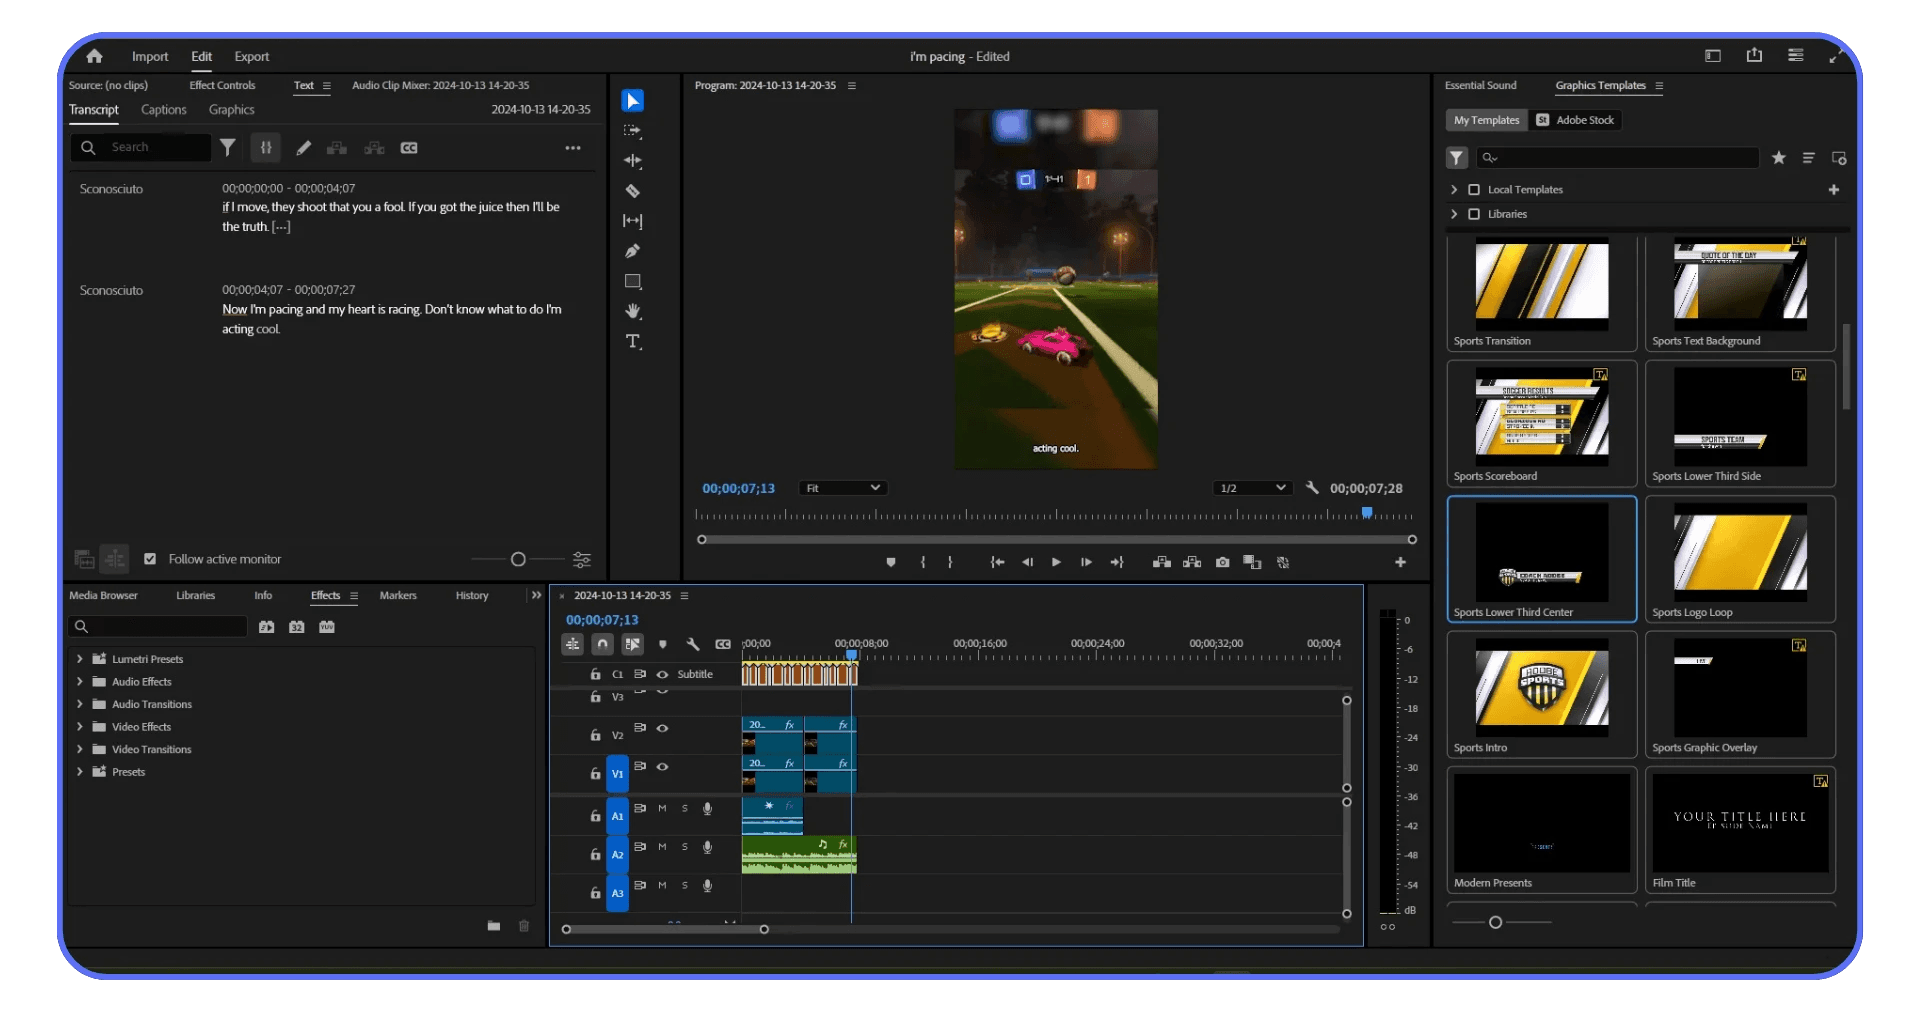Select the Sports Logo Loop template
This screenshot has height=1014, width=1920.
tap(1739, 551)
